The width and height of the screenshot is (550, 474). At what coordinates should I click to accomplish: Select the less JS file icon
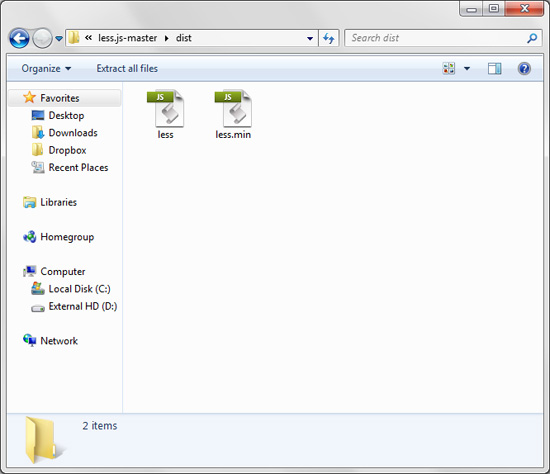tap(165, 108)
